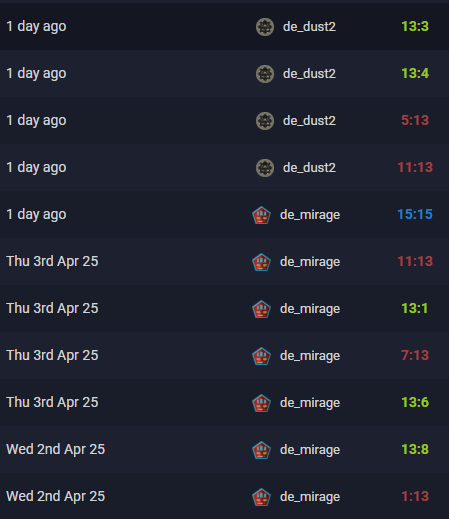Open the 7:13 de_mirage match
The image size is (449, 519).
coord(415,355)
